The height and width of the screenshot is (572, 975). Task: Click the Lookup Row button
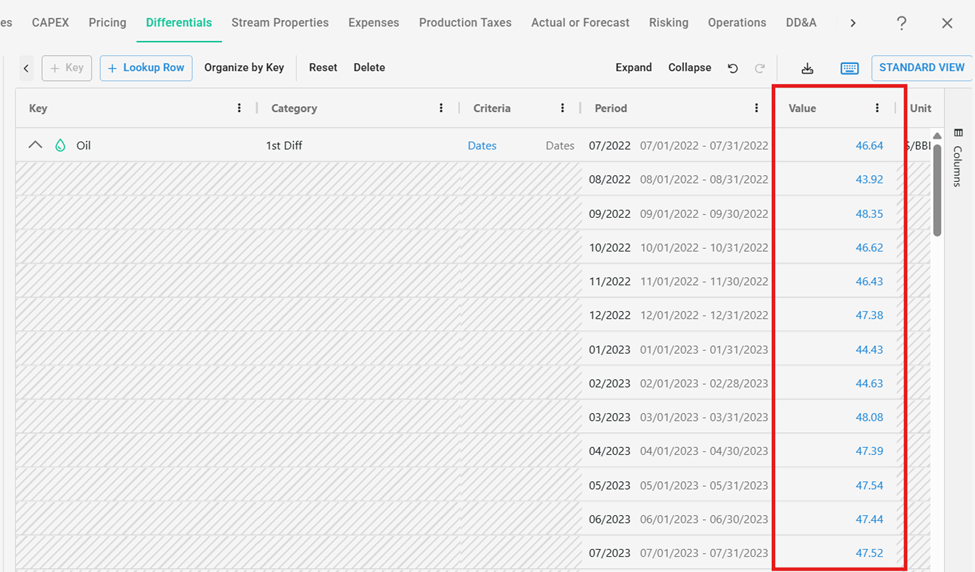[146, 68]
